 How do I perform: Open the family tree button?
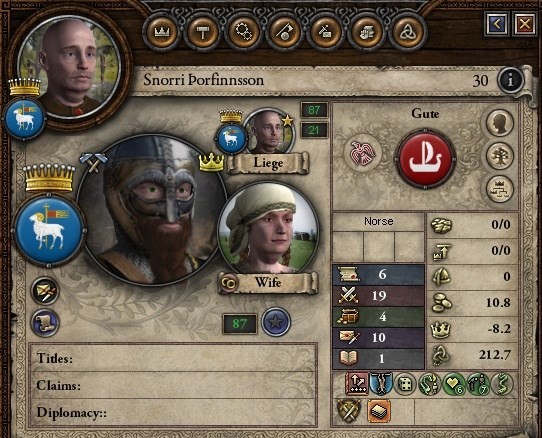[x=500, y=156]
